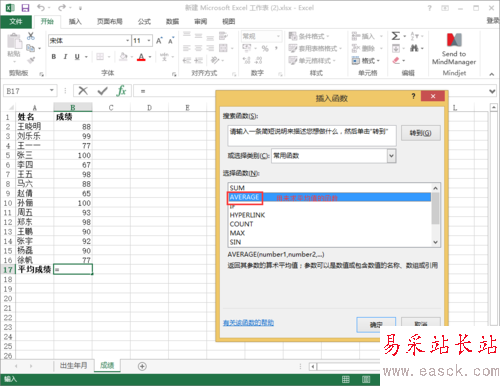Click the Sort and Filter icon
The image size is (500, 386).
[414, 36]
